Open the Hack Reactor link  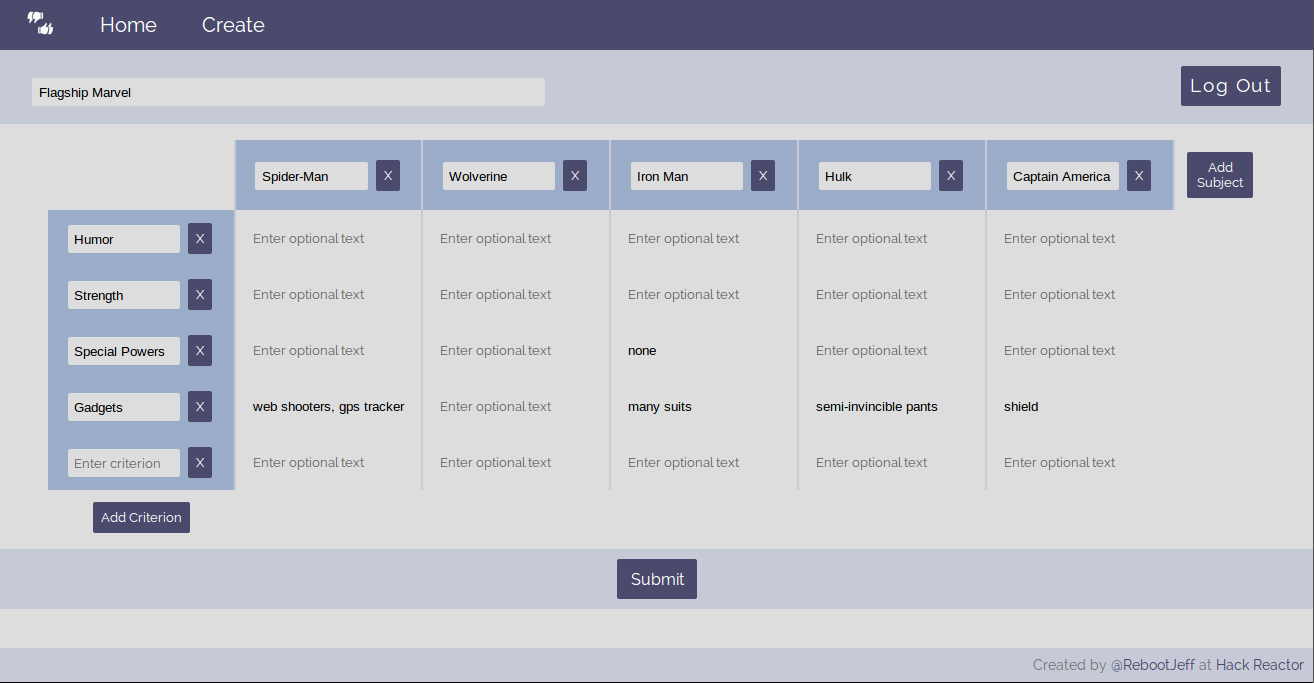[1260, 665]
